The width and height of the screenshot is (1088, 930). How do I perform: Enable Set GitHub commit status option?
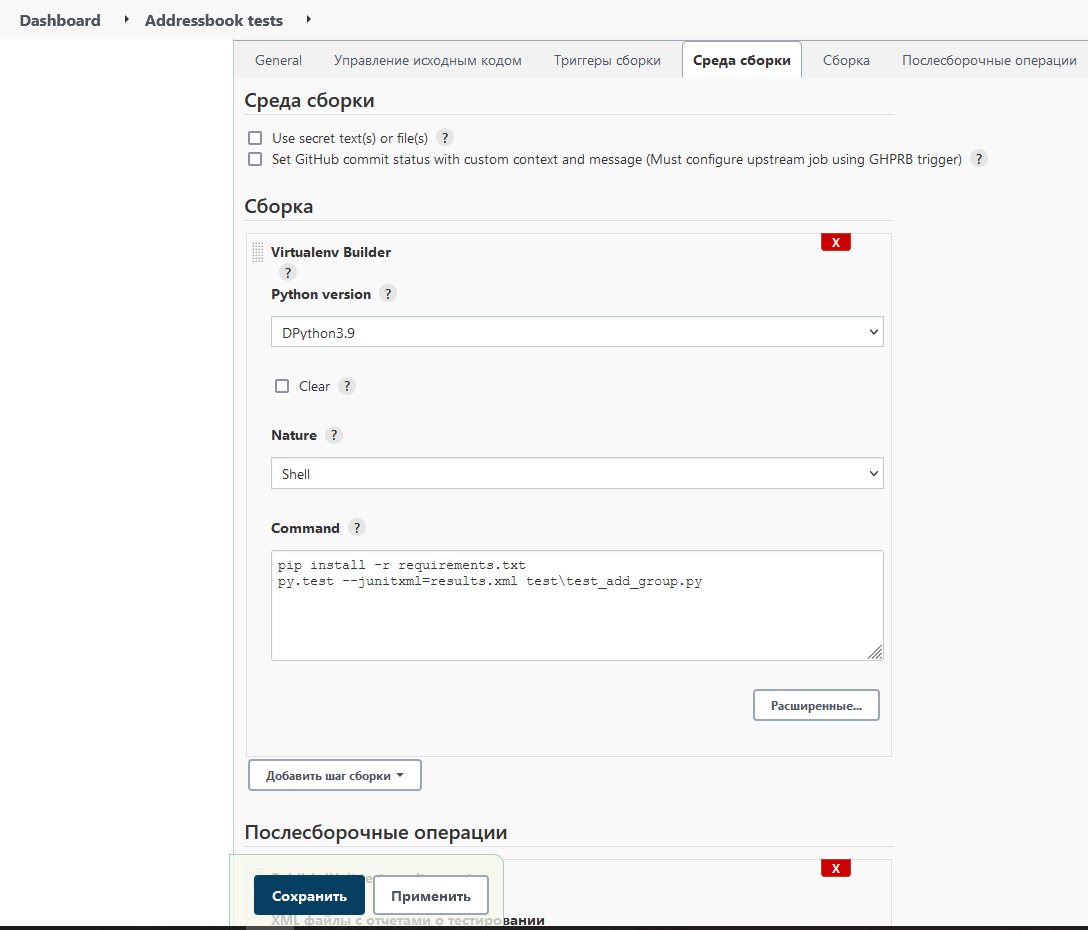click(x=255, y=158)
